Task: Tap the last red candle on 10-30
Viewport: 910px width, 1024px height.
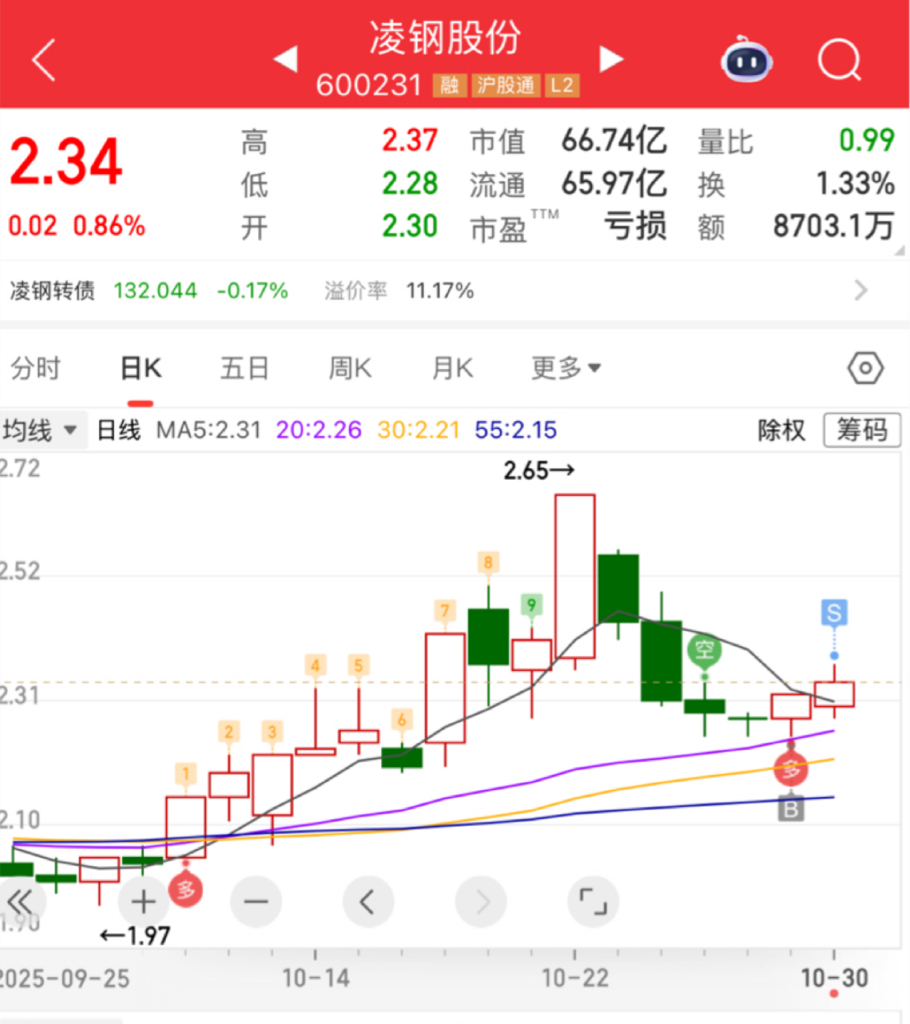Action: pyautogui.click(x=834, y=694)
